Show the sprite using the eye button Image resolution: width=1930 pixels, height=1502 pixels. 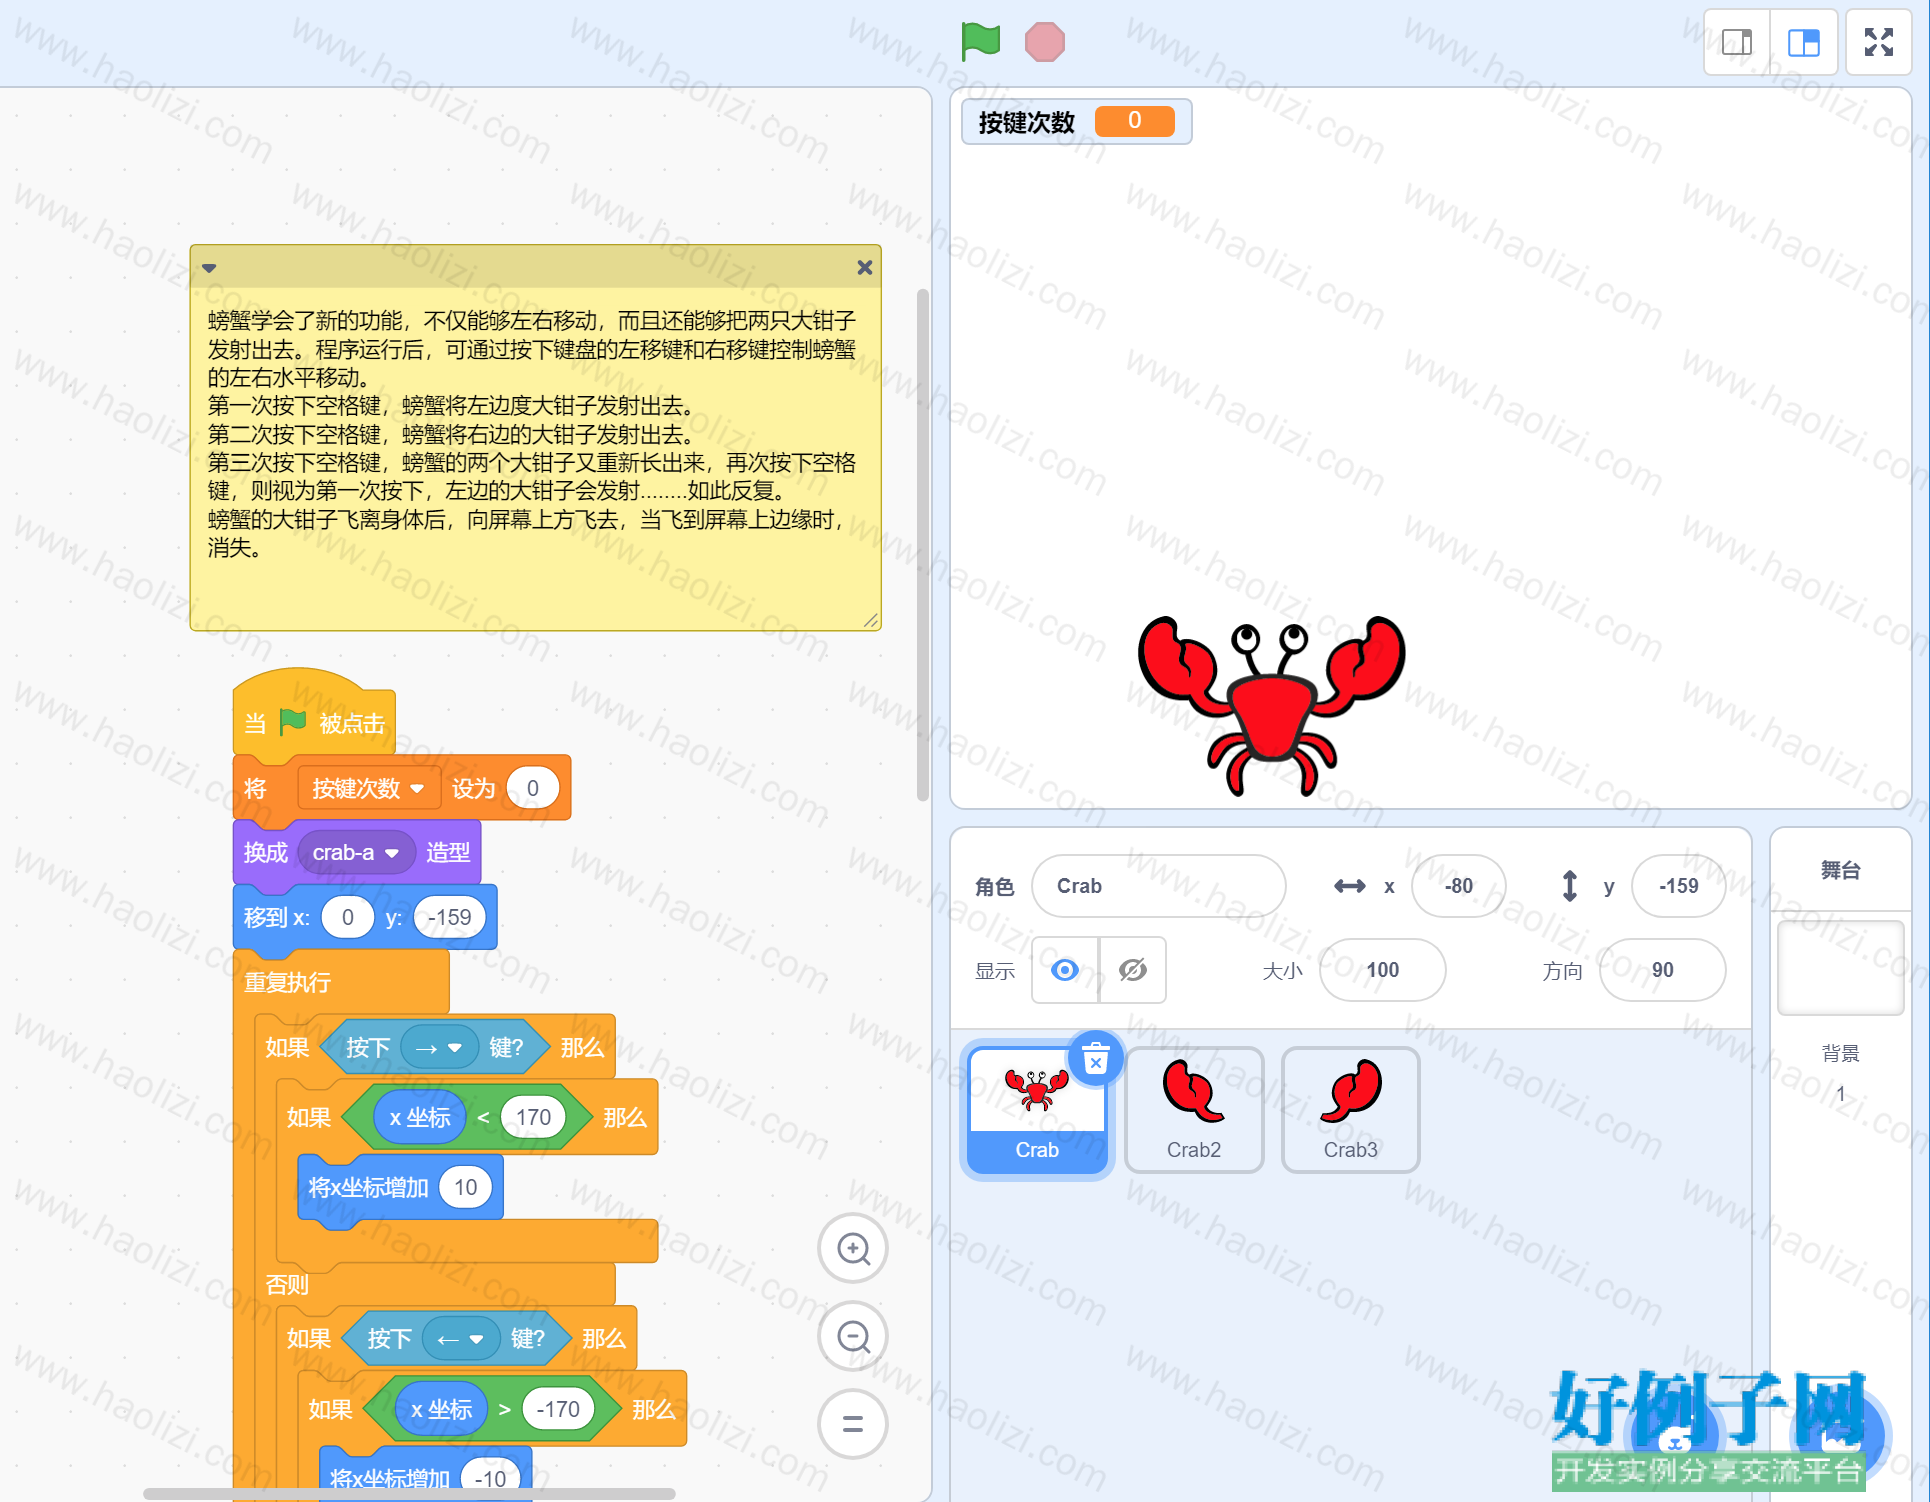(1065, 970)
